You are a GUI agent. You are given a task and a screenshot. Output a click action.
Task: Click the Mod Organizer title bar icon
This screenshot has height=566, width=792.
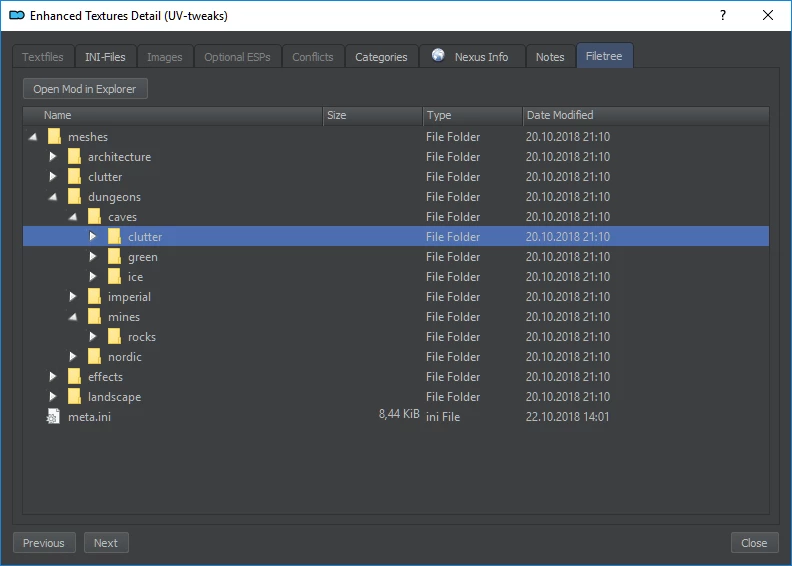pos(17,15)
